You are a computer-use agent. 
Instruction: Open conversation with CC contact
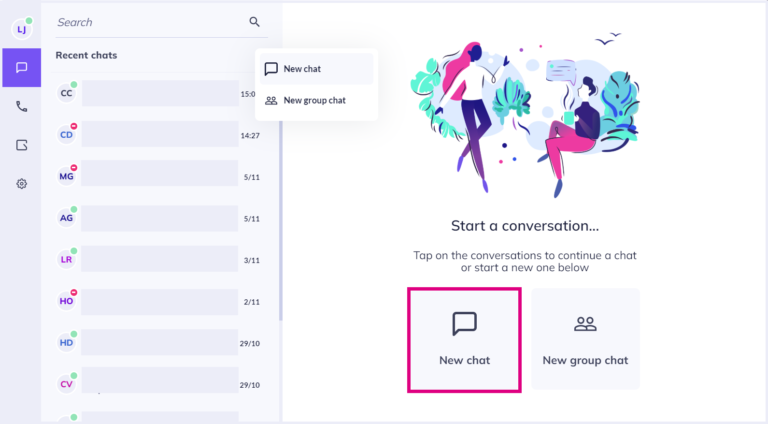[159, 94]
